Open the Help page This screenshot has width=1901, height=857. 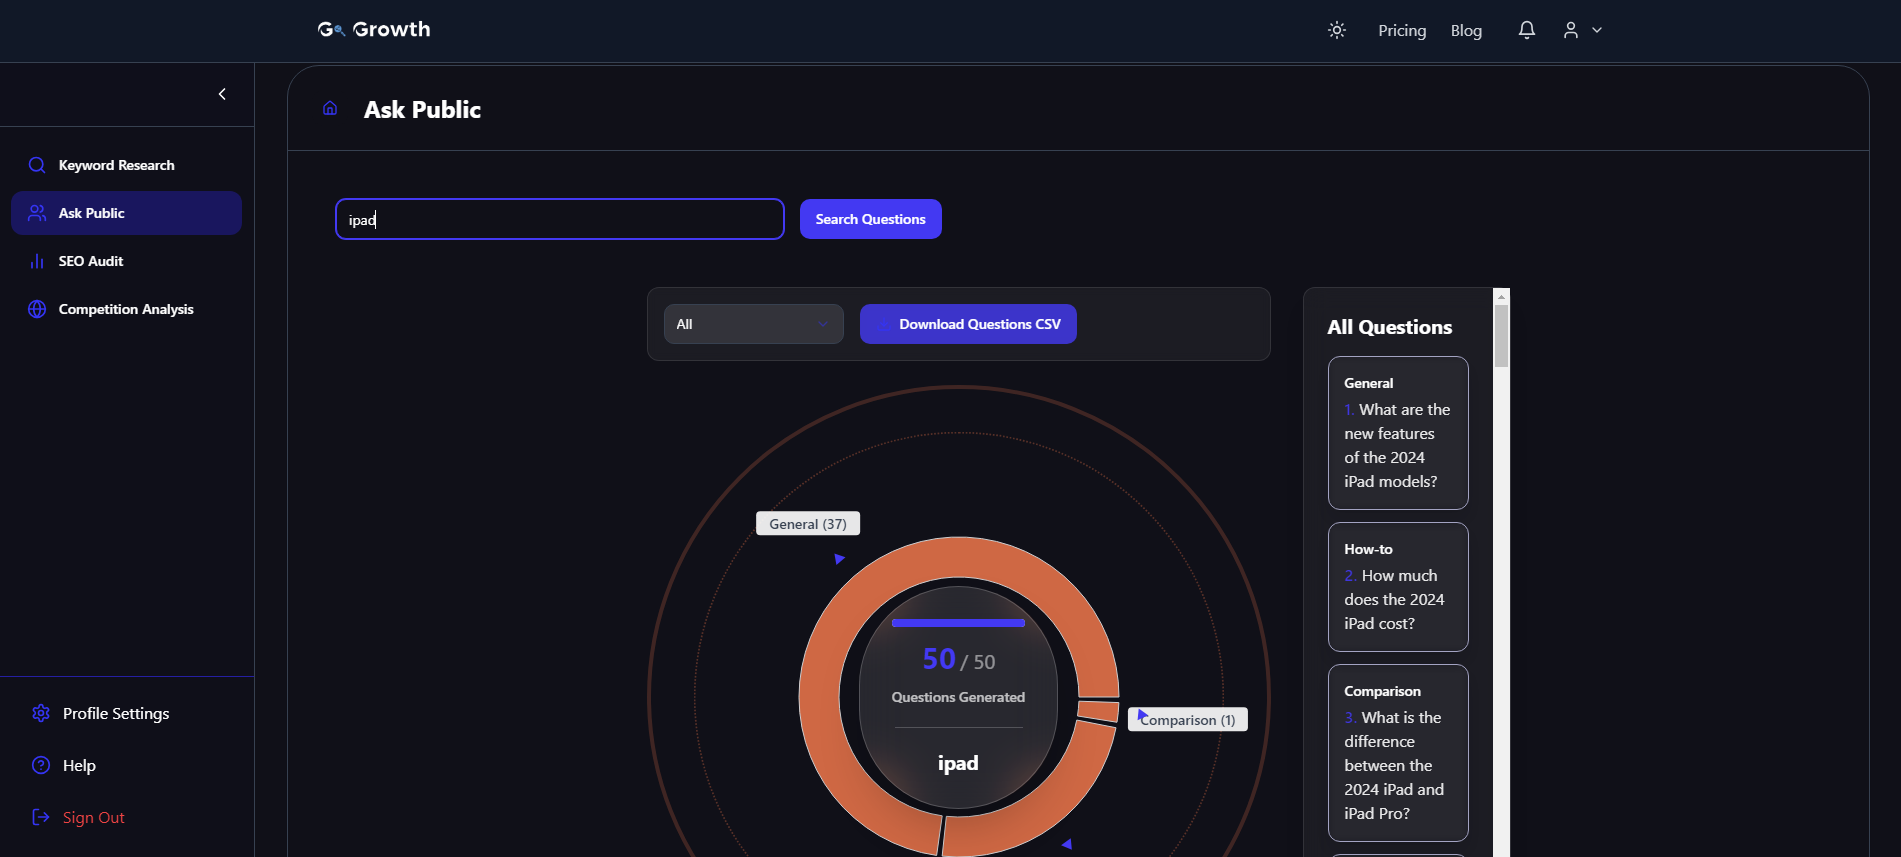[x=79, y=765]
